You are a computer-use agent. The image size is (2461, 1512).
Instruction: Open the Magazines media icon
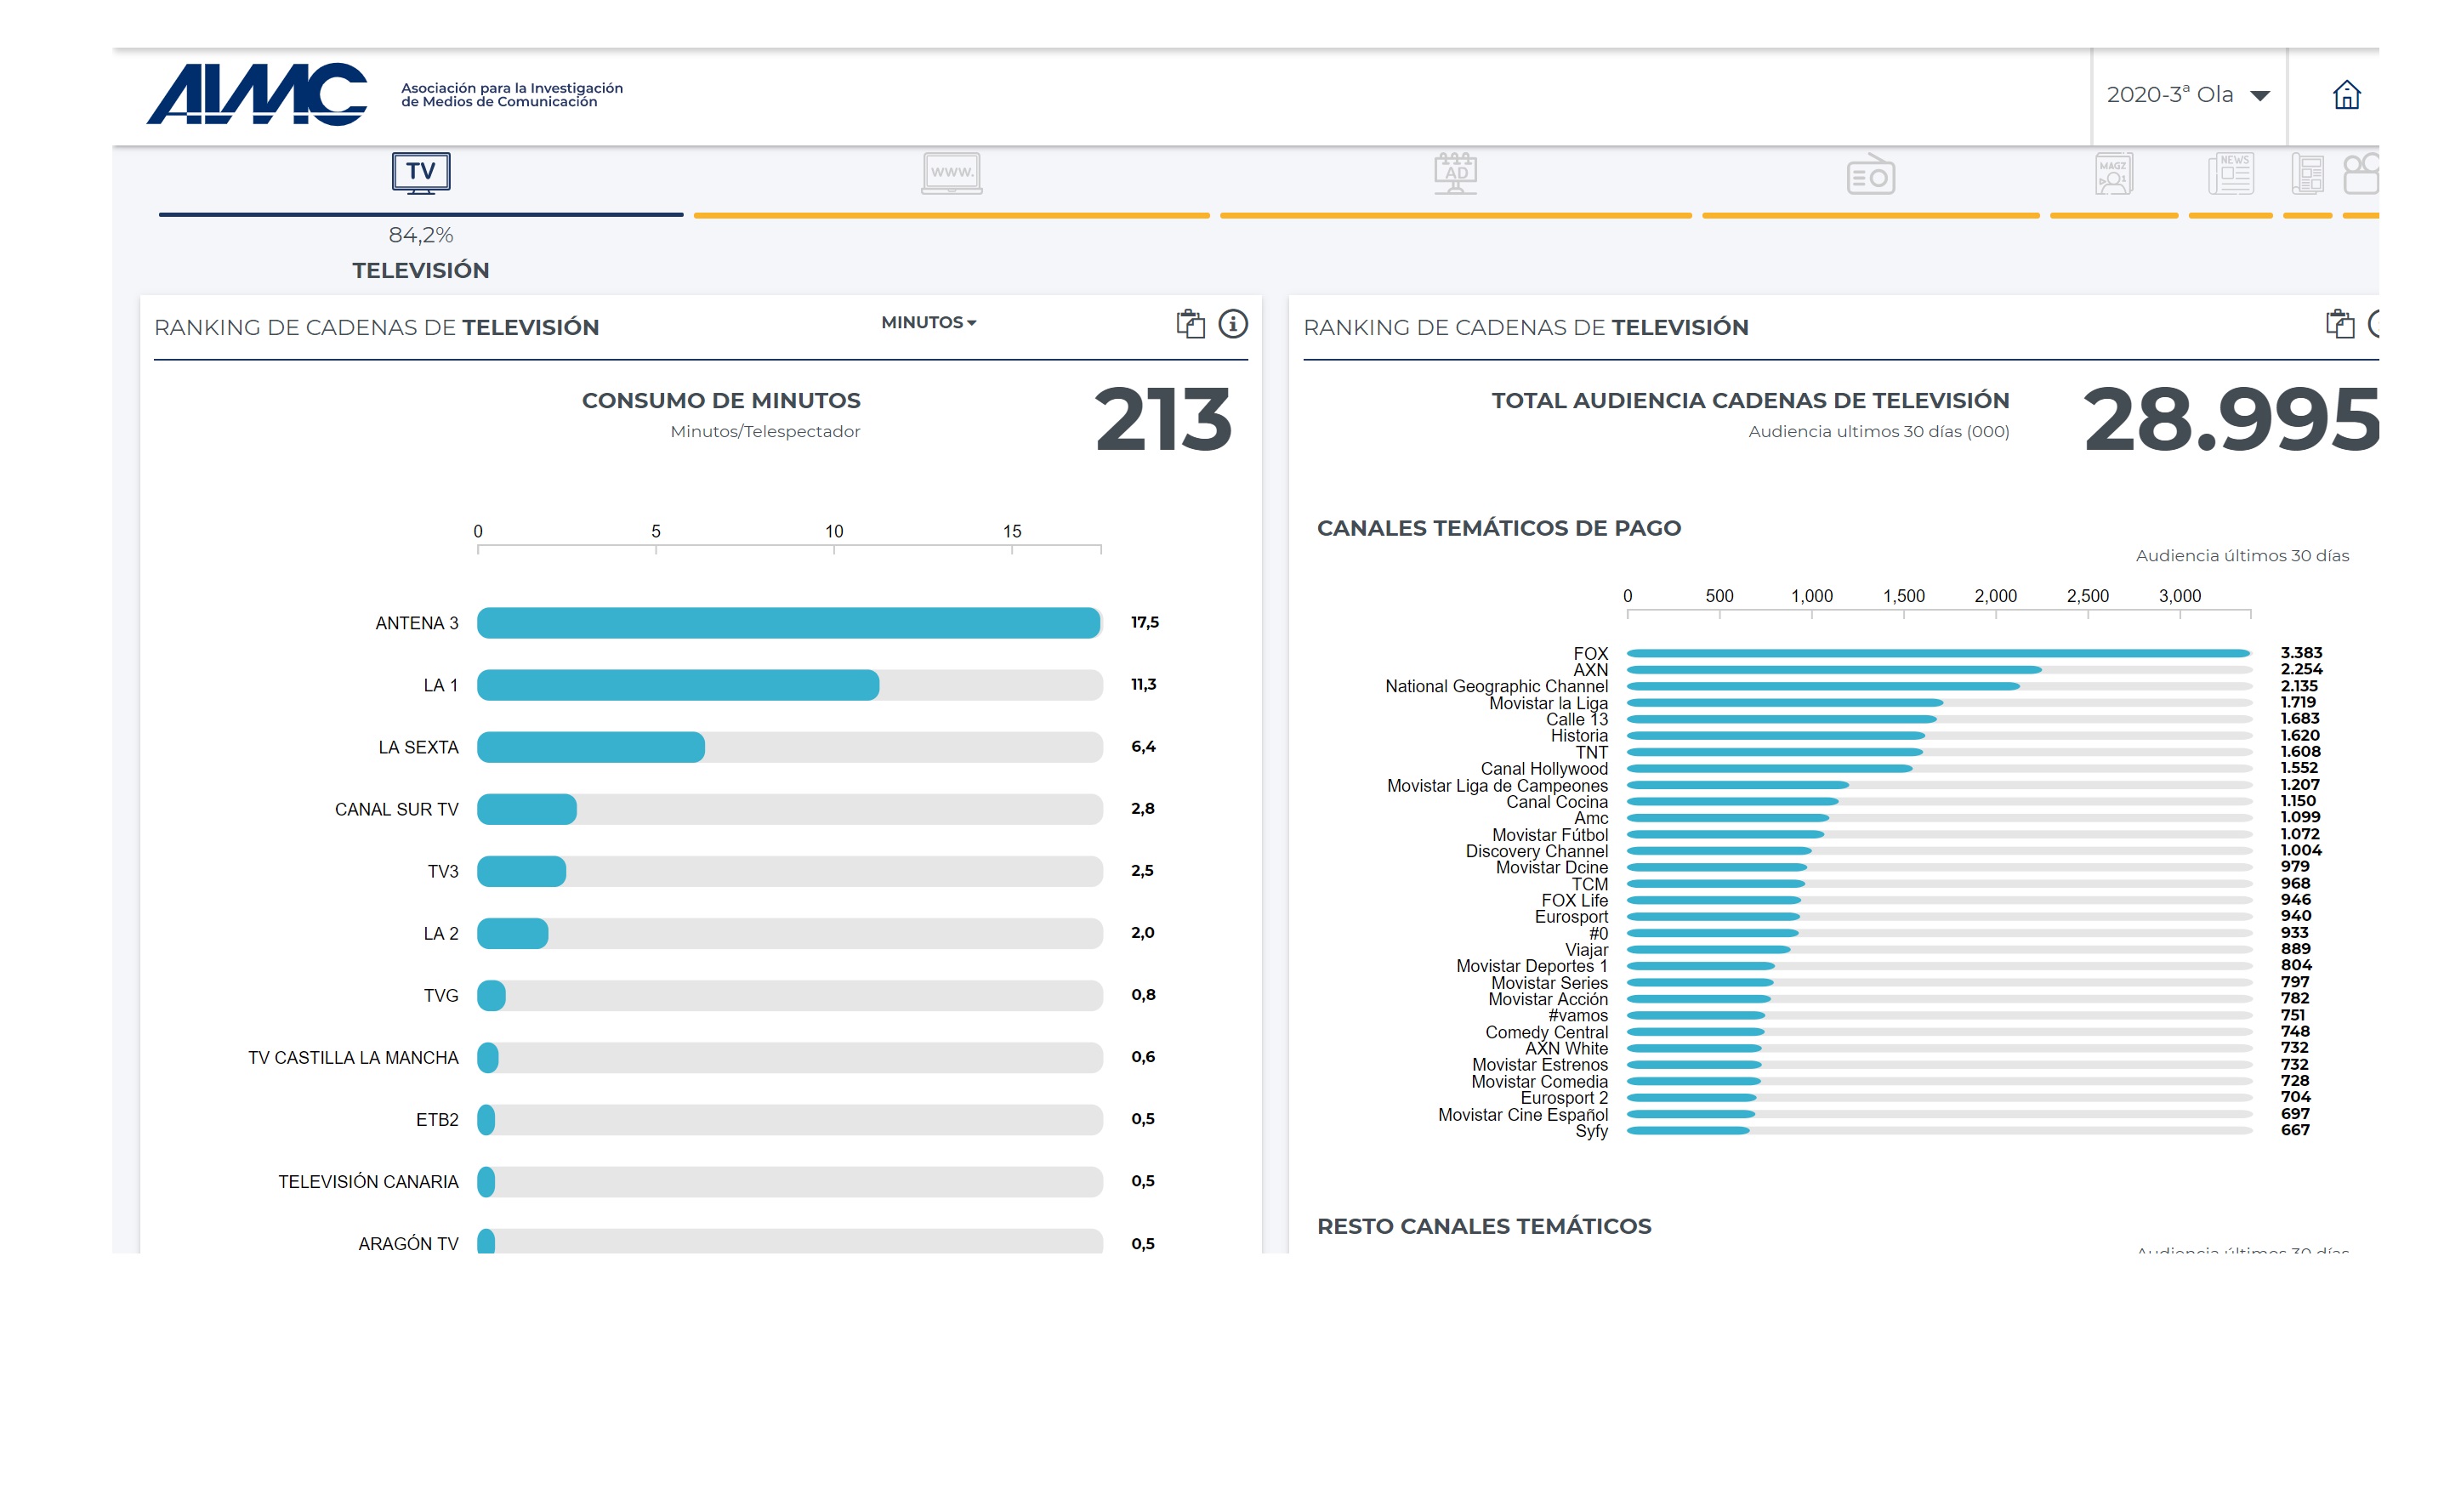[x=2113, y=174]
